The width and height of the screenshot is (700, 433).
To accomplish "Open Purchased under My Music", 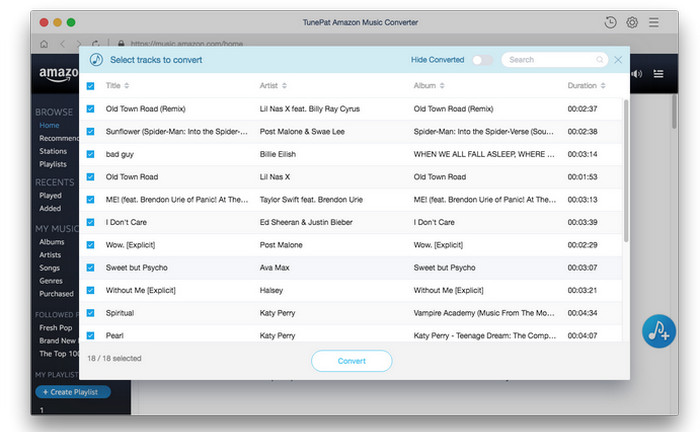I will click(x=56, y=294).
